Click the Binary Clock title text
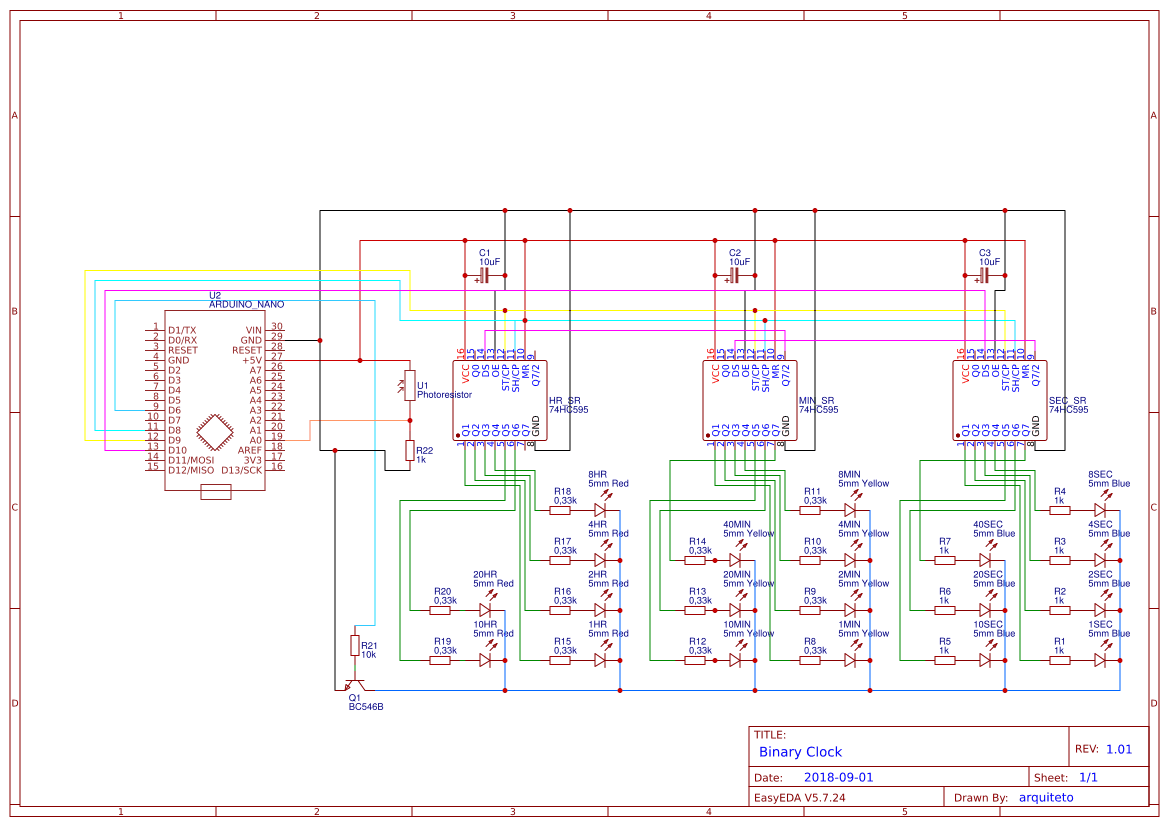The image size is (1169, 827). click(800, 752)
